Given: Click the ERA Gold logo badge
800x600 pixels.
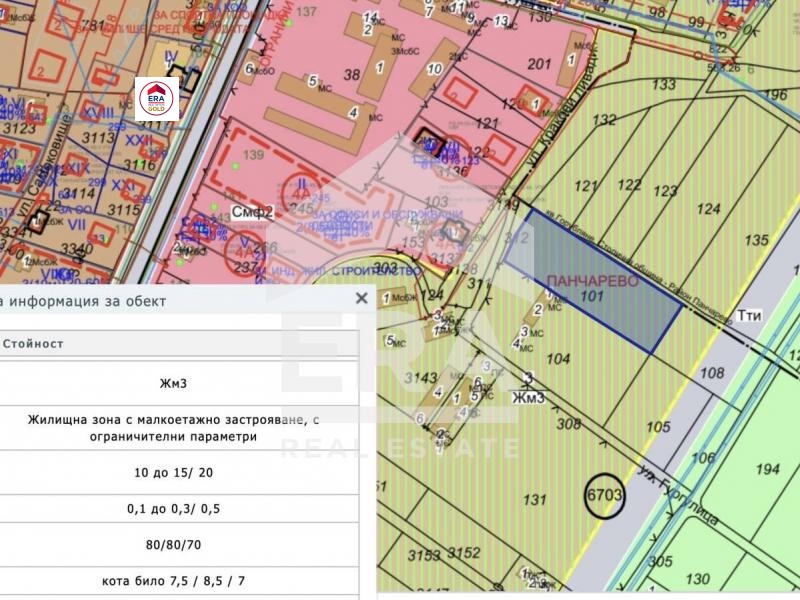Looking at the screenshot, I should point(157,98).
